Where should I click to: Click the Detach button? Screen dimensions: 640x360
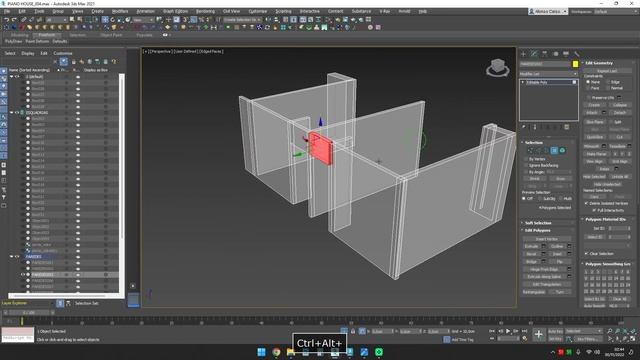point(620,112)
